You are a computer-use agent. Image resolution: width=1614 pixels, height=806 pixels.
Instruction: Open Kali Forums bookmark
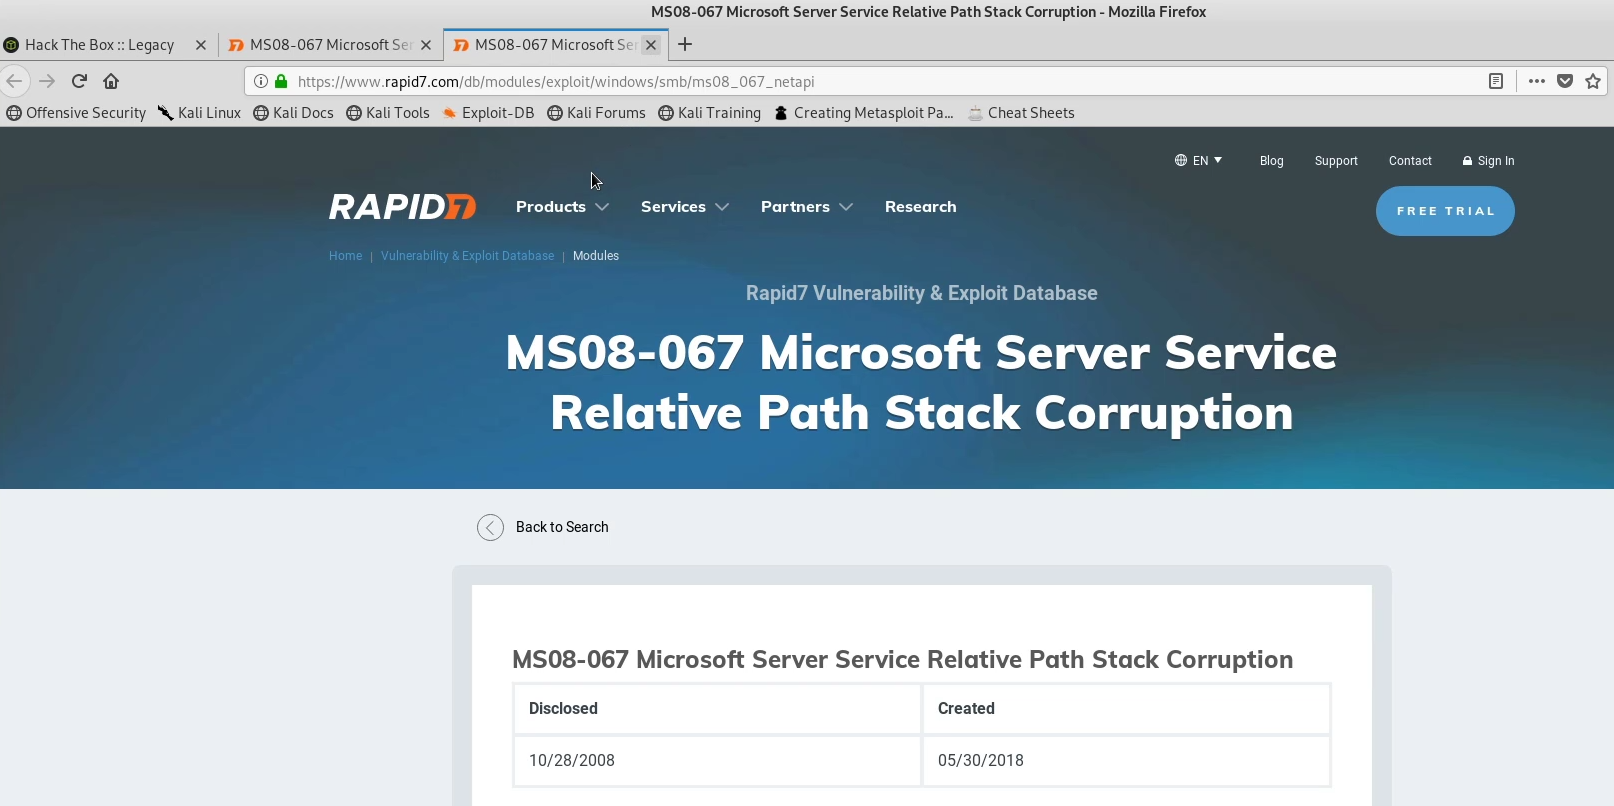point(596,113)
